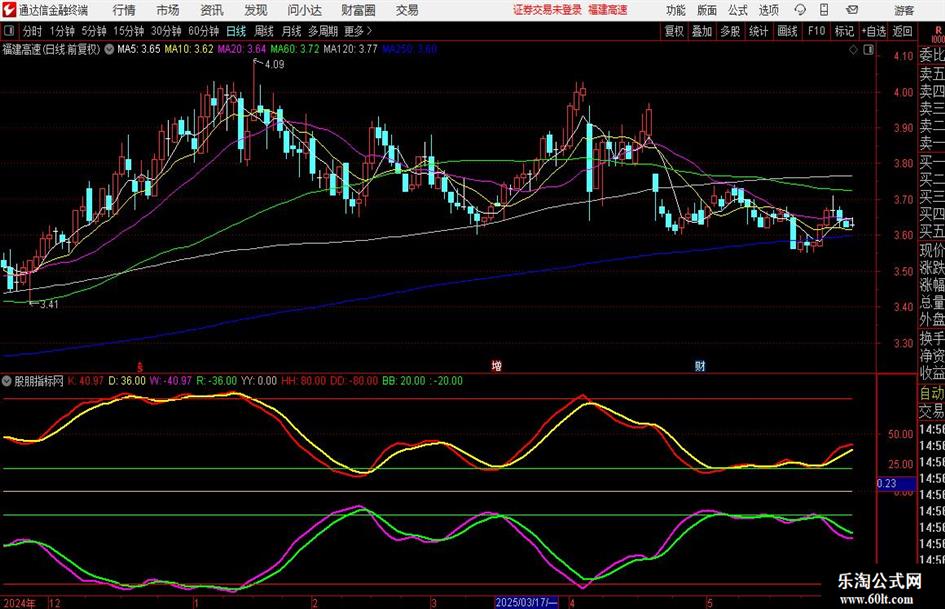This screenshot has height=609, width=945.
Task: Open the 版面 menu
Action: tap(706, 10)
